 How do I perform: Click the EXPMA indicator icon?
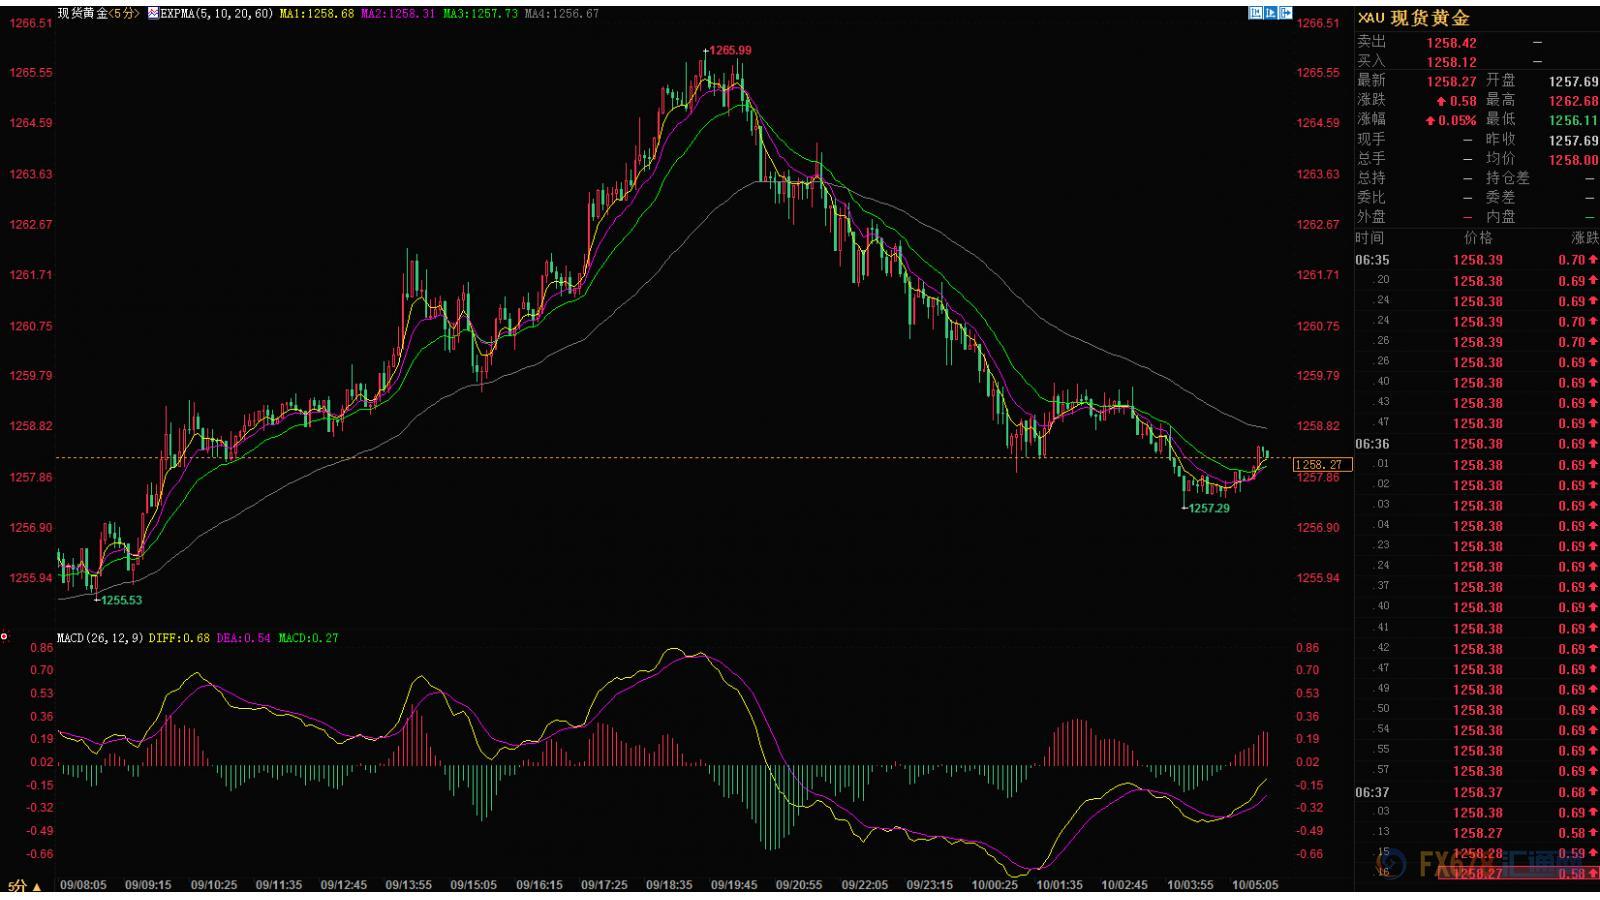152,14
